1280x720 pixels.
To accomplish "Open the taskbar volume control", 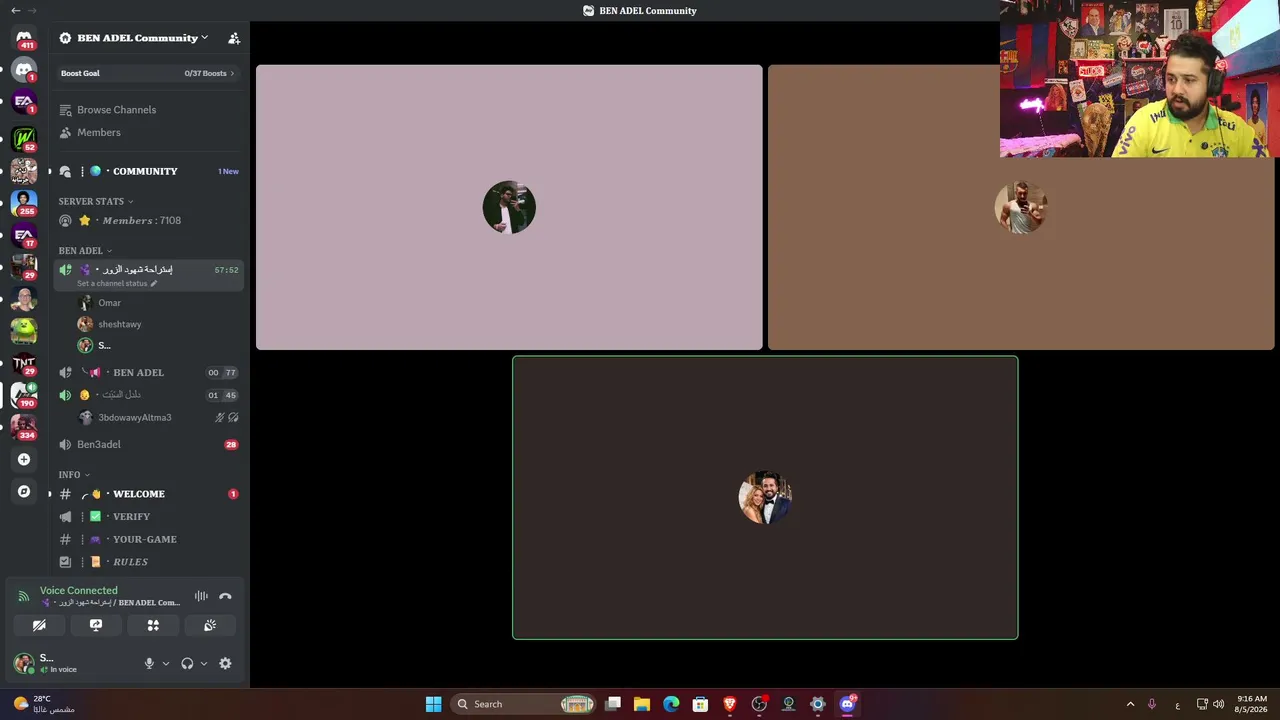I will point(1218,704).
